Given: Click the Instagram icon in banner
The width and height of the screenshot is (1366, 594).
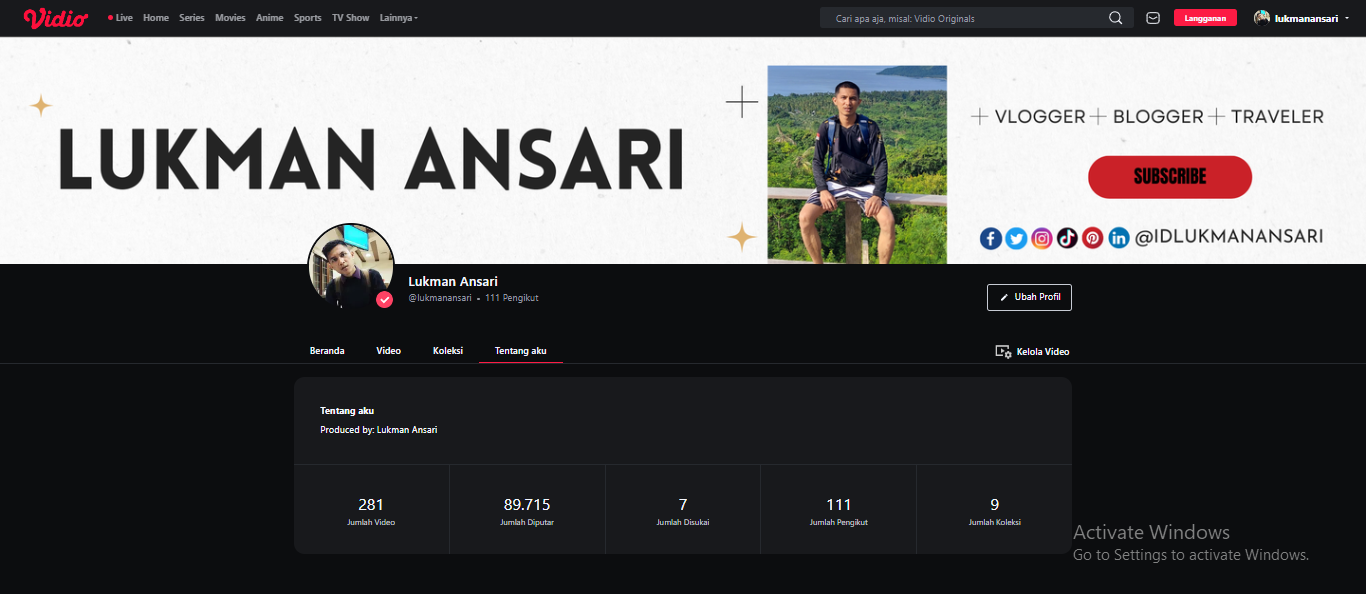Looking at the screenshot, I should 1042,238.
